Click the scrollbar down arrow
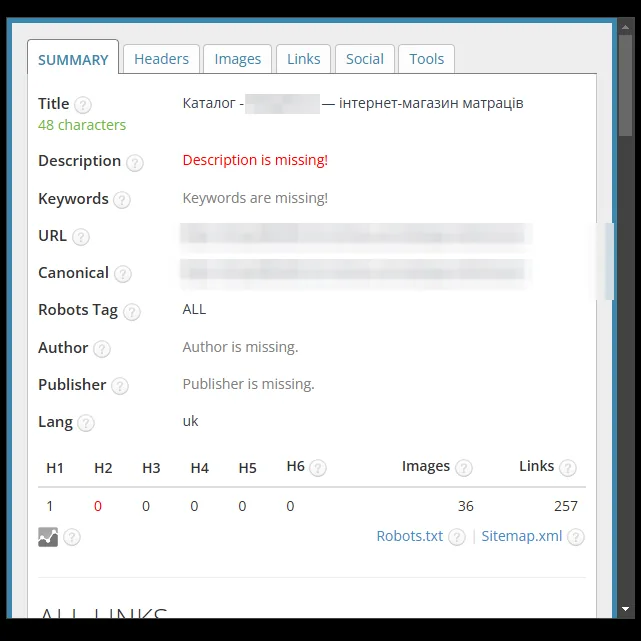This screenshot has height=641, width=641. tap(625, 609)
